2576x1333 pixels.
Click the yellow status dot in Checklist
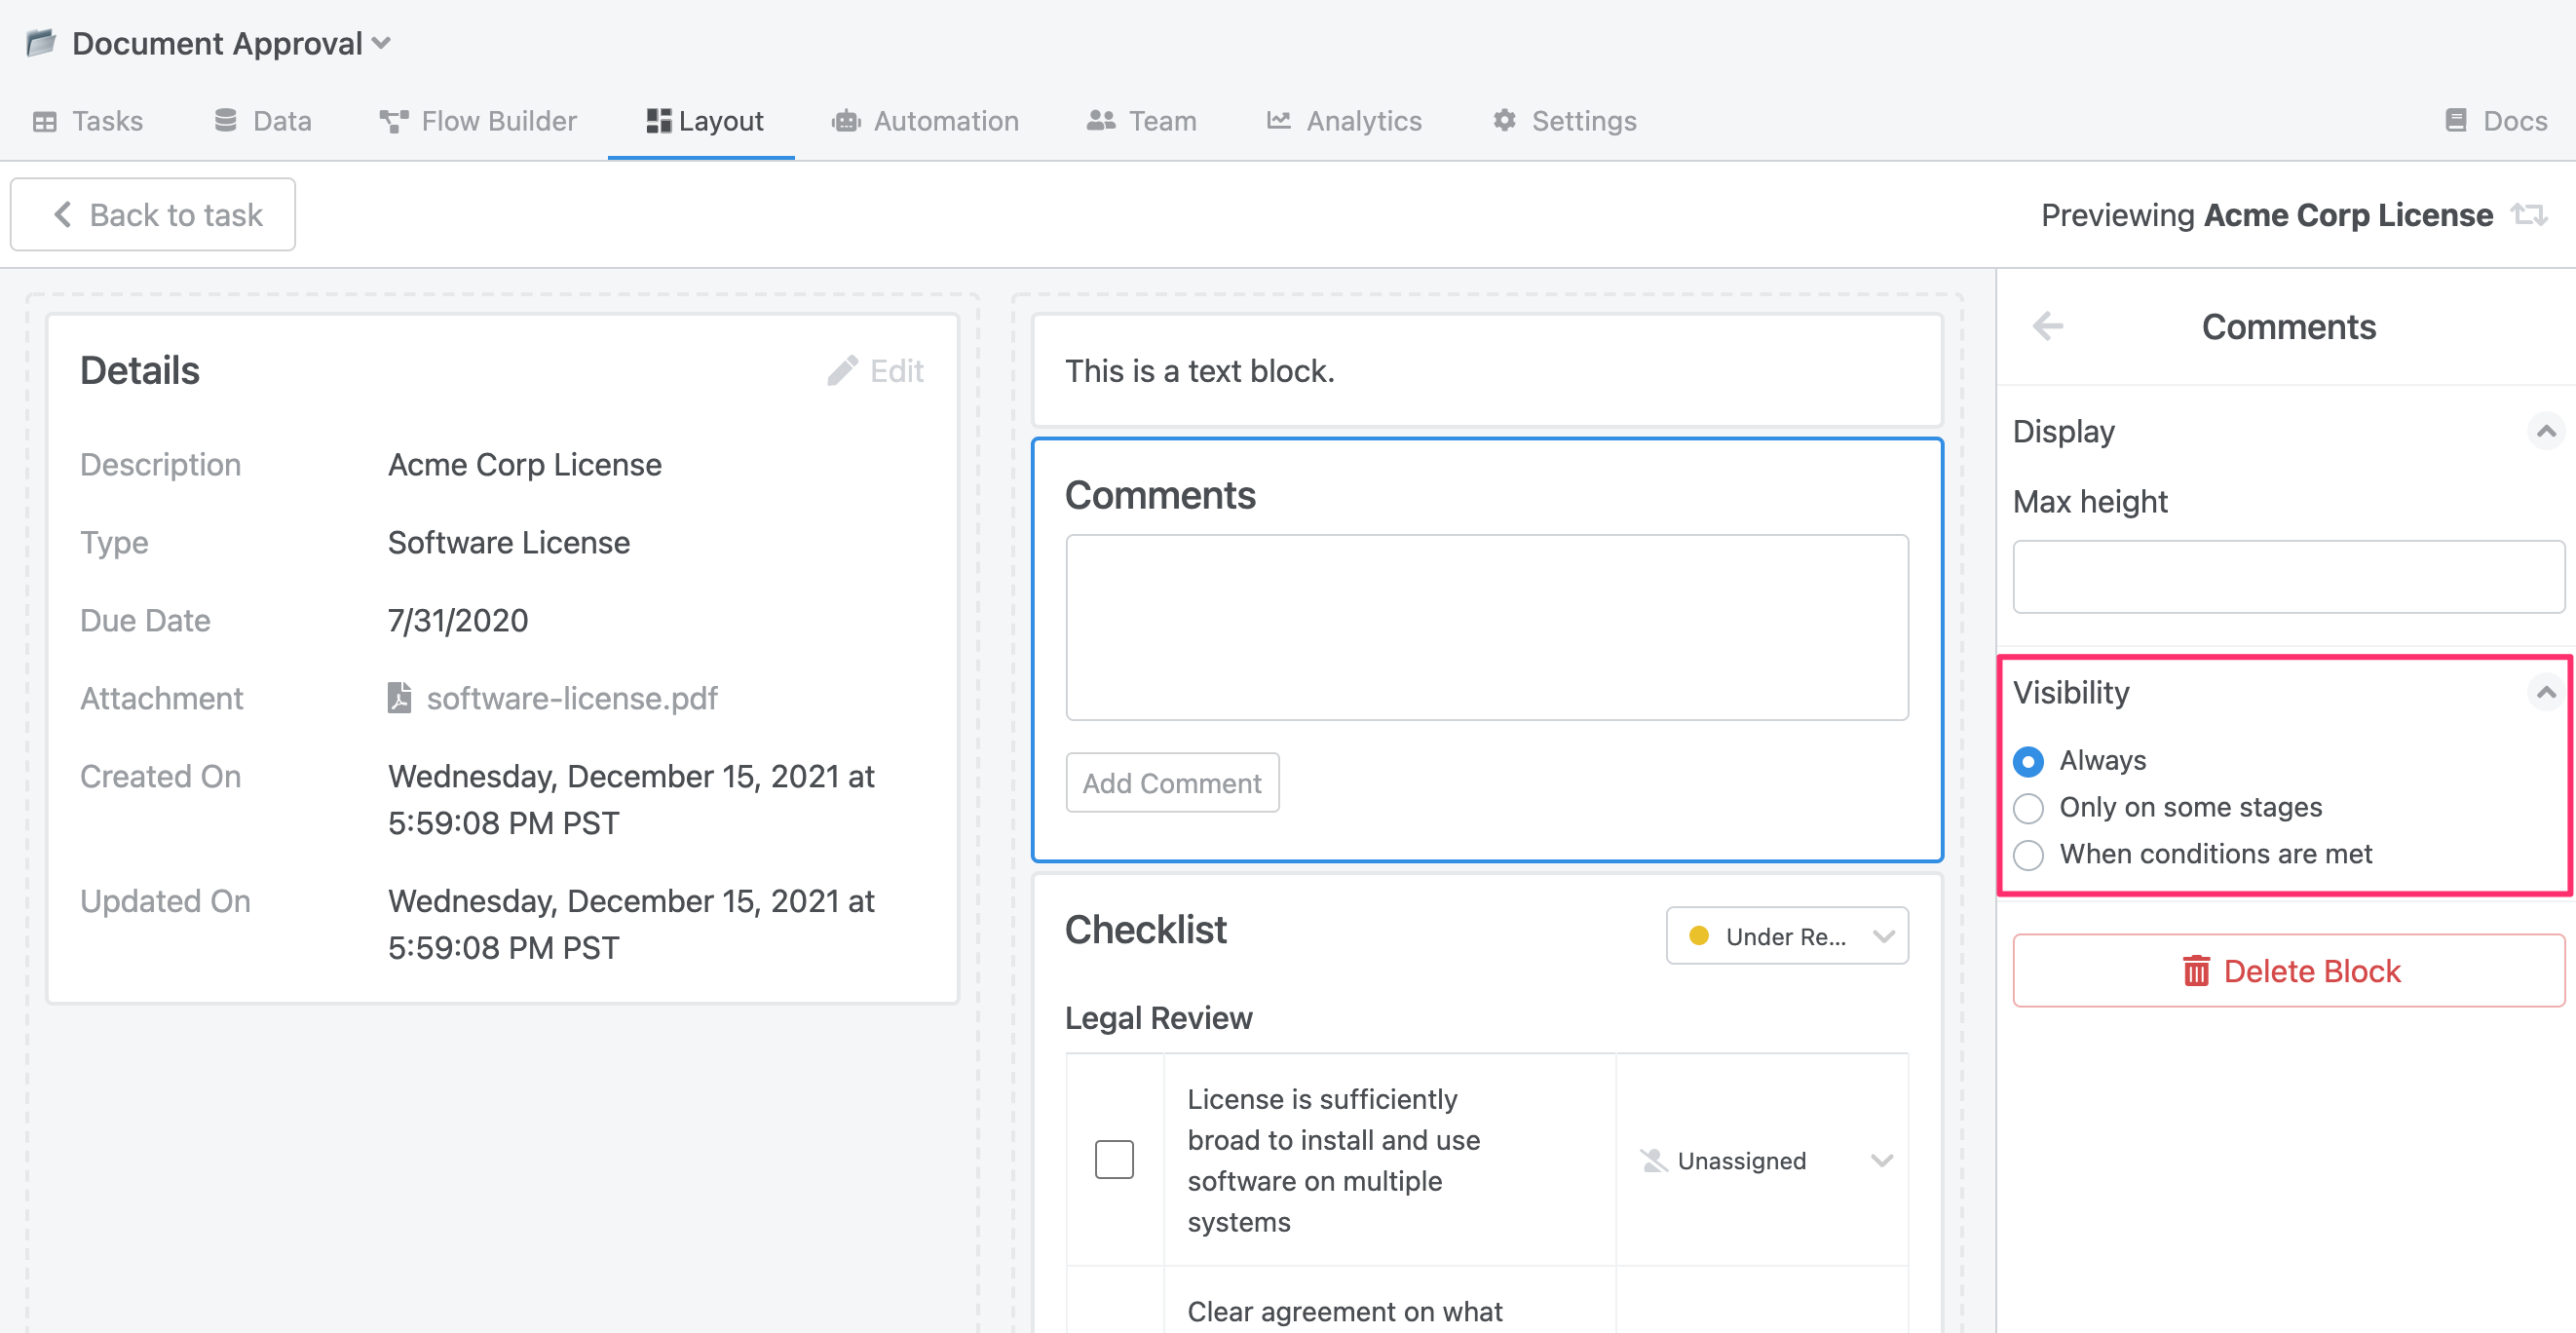click(1698, 935)
